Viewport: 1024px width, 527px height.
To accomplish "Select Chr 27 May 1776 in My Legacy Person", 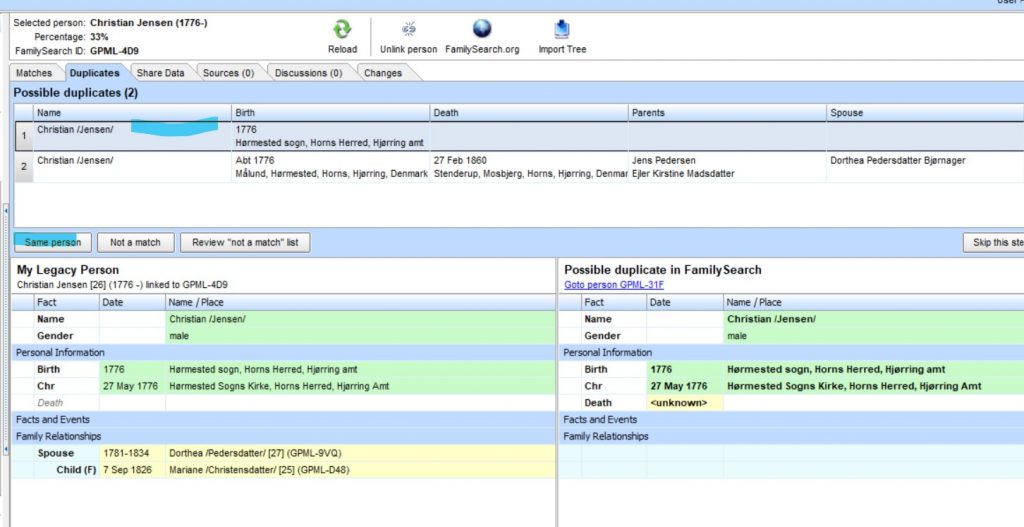I will click(283, 386).
